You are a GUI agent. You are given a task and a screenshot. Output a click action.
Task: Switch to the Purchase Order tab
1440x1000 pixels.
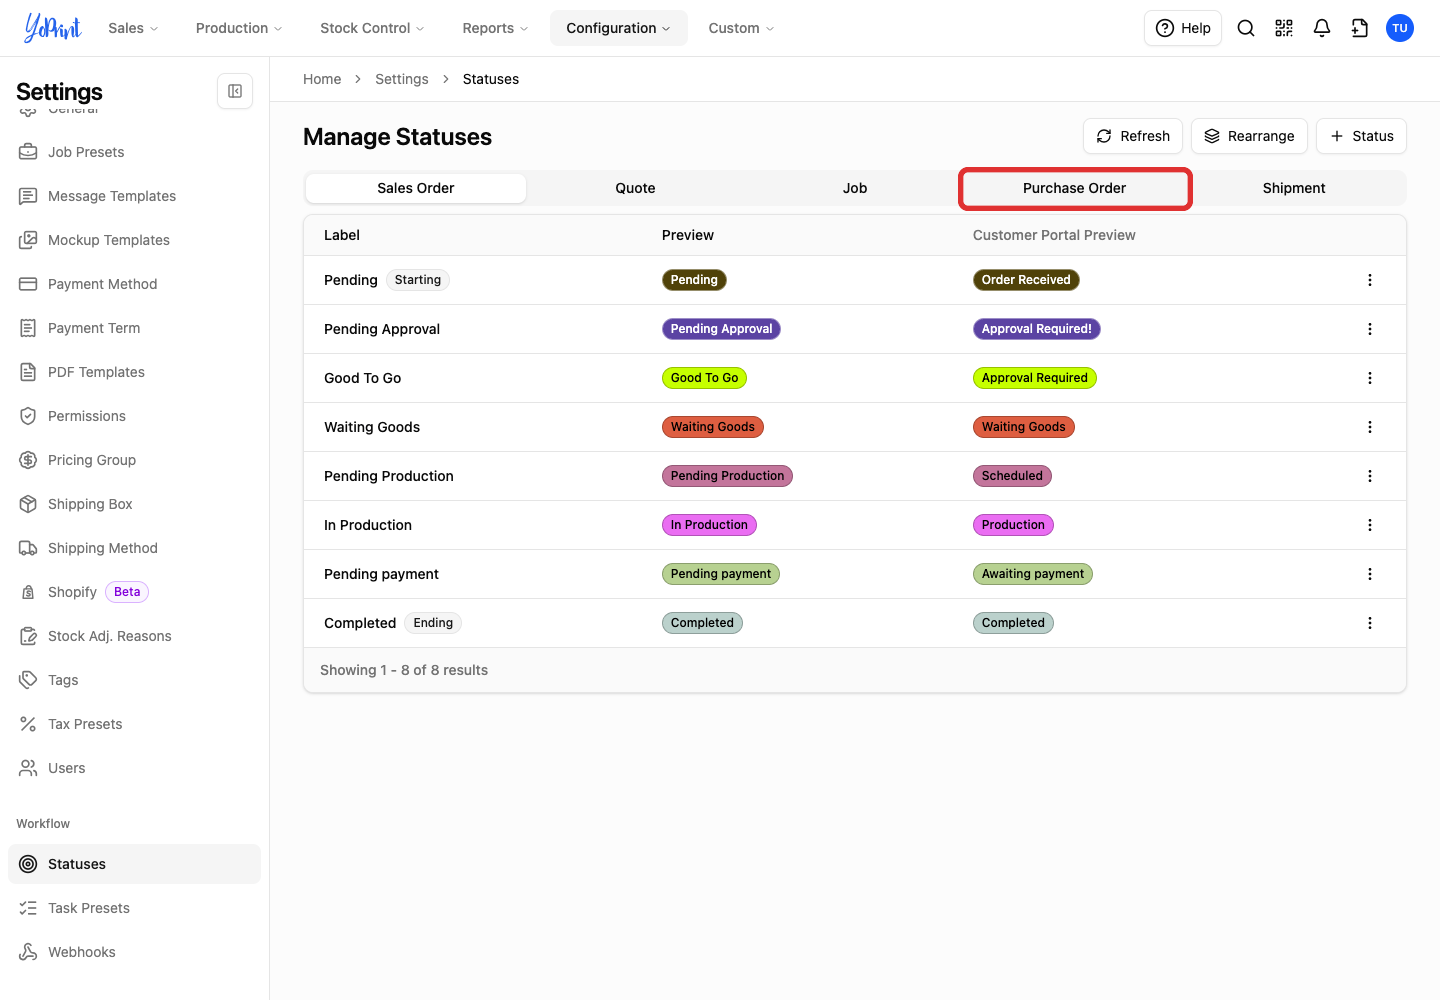pyautogui.click(x=1075, y=188)
